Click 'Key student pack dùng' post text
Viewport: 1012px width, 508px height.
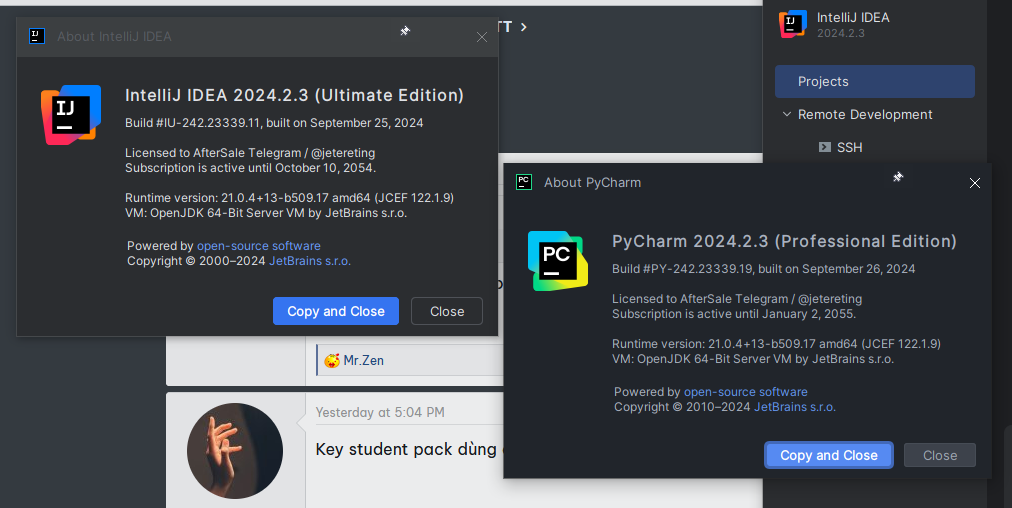pyautogui.click(x=406, y=449)
